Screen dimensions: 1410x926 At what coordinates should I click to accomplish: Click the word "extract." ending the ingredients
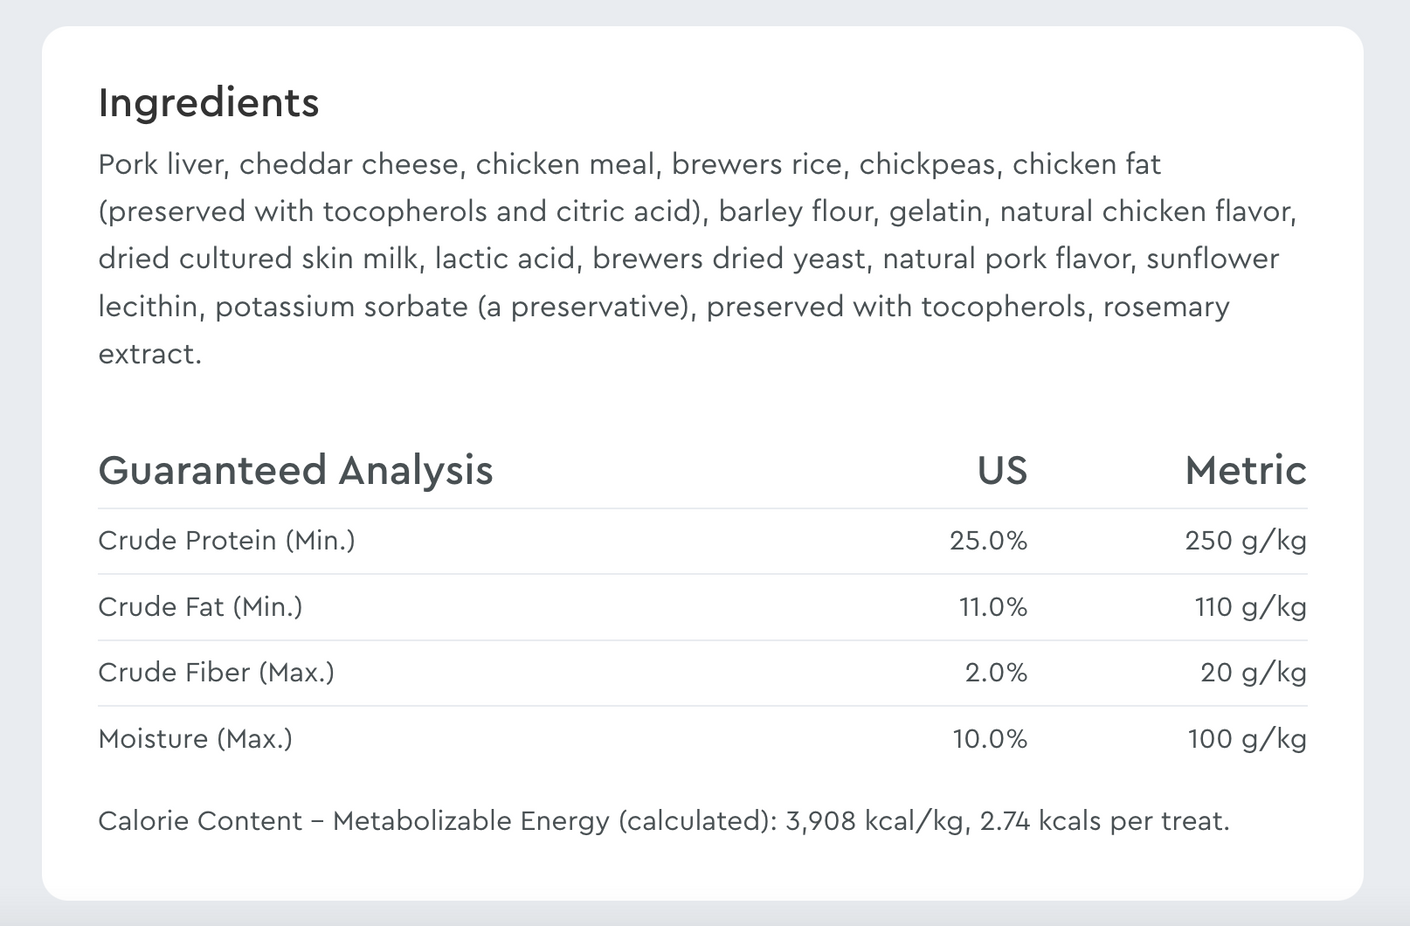(149, 354)
